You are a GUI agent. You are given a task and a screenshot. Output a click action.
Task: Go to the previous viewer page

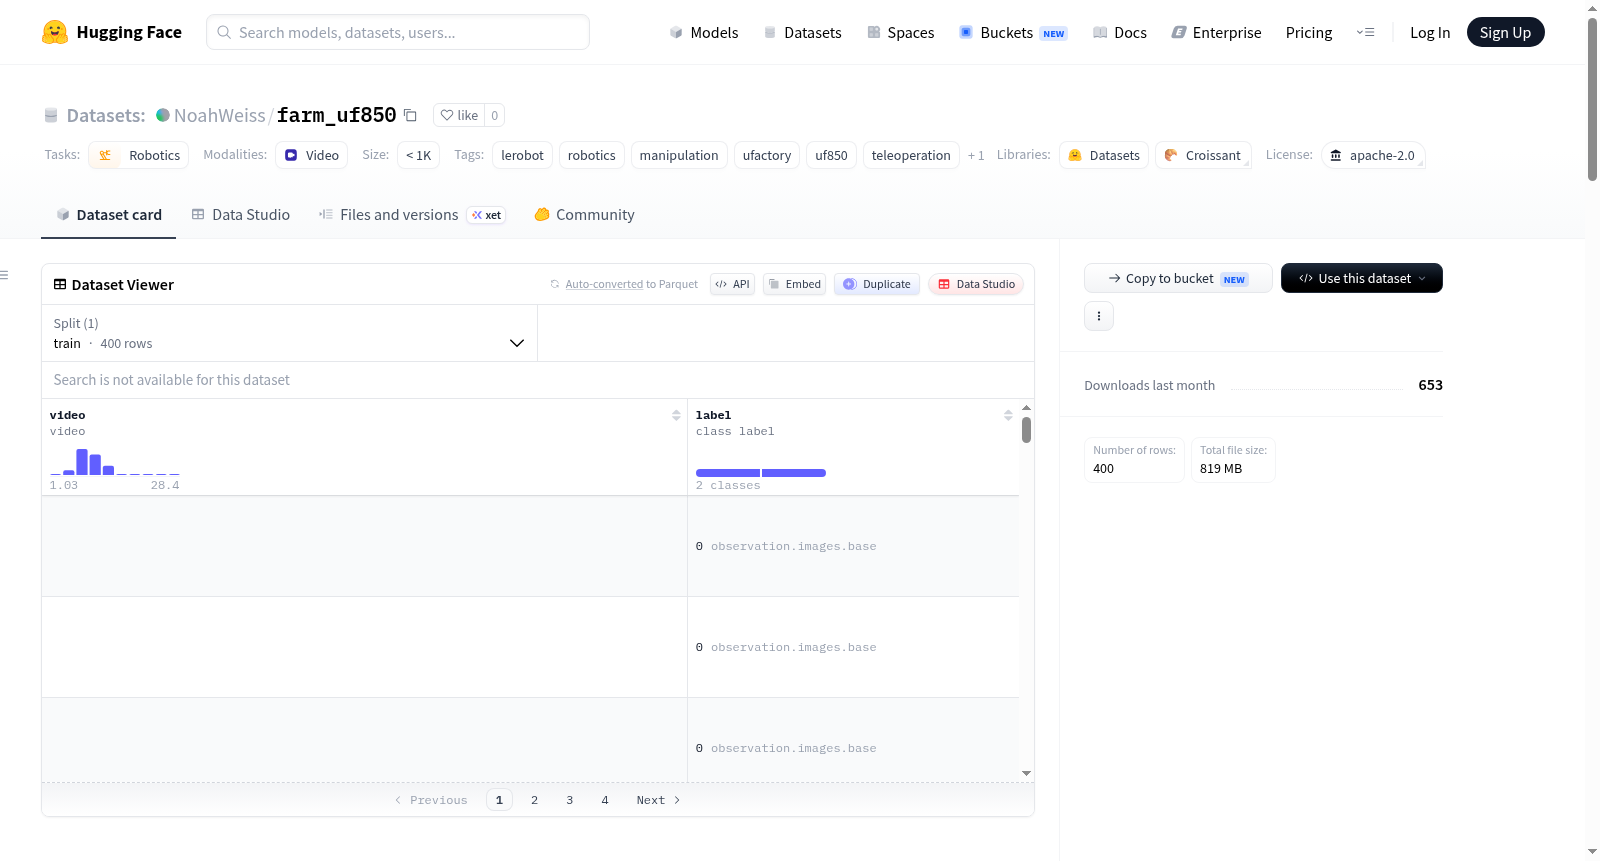(x=431, y=800)
